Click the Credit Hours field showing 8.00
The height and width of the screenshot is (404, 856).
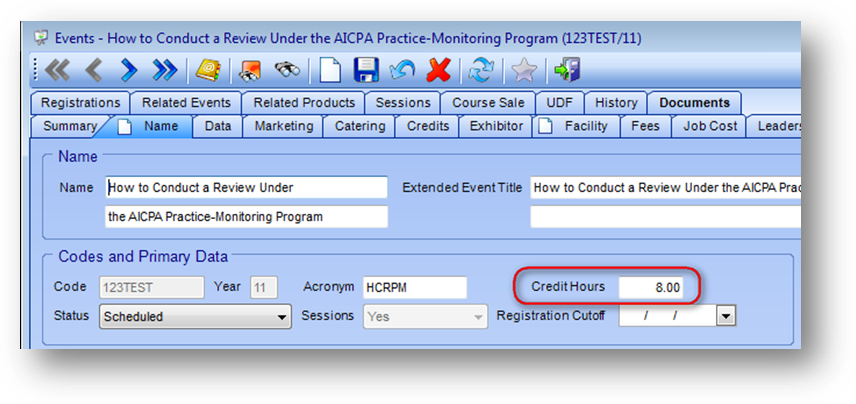(x=651, y=288)
